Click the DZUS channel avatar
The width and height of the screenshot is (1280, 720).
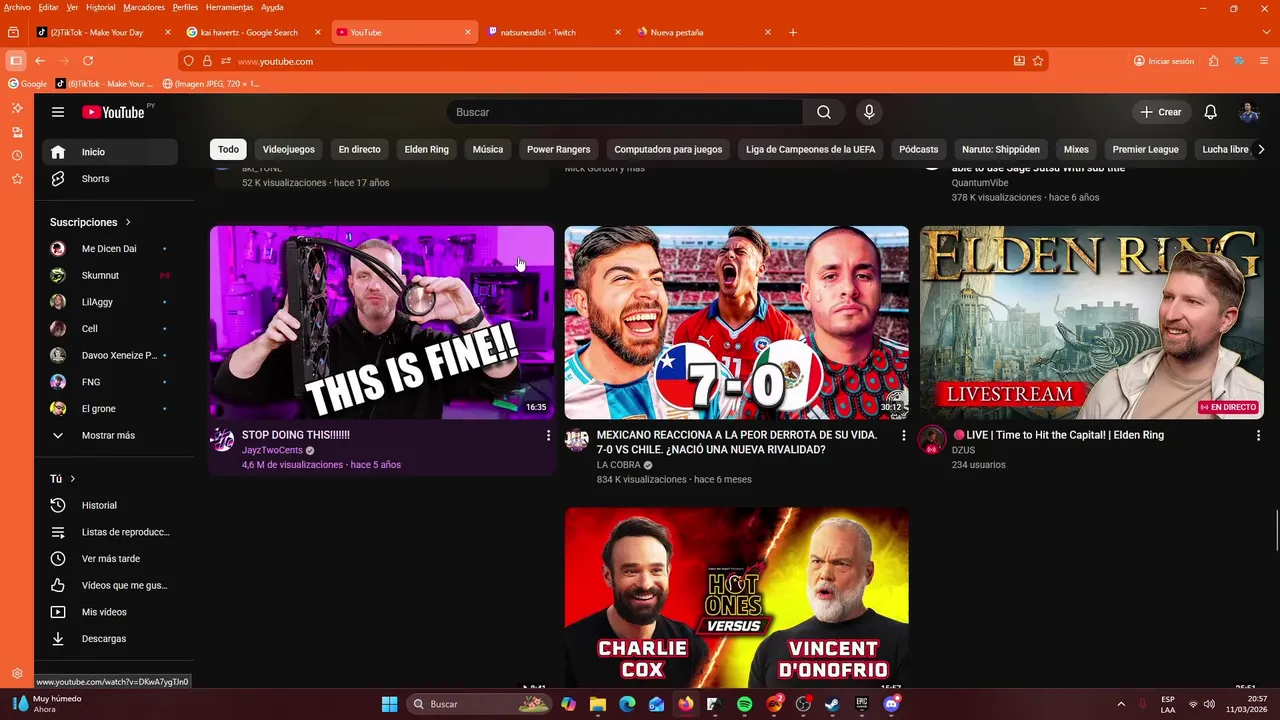932,440
